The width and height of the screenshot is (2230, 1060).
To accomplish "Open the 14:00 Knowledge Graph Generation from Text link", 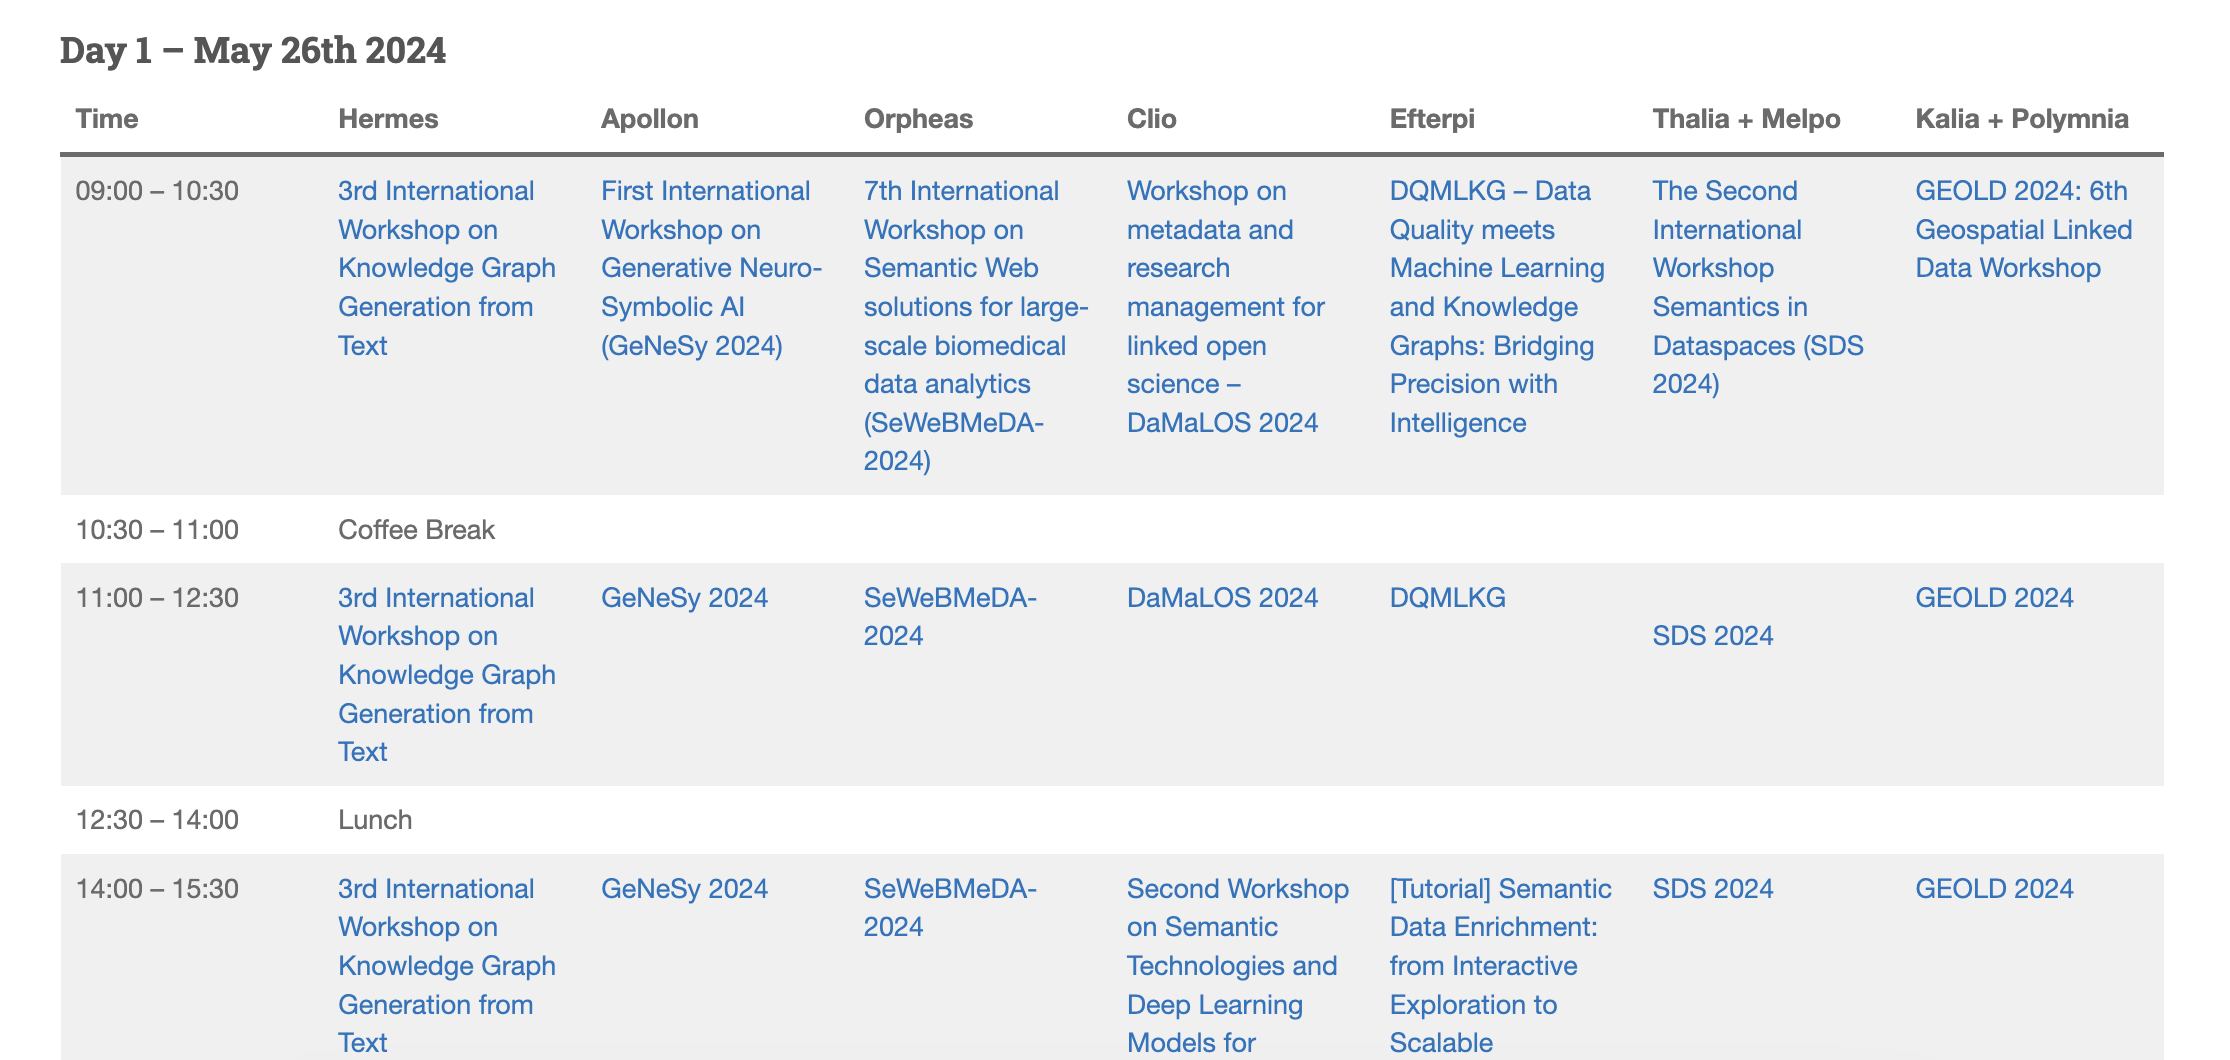I will [446, 966].
